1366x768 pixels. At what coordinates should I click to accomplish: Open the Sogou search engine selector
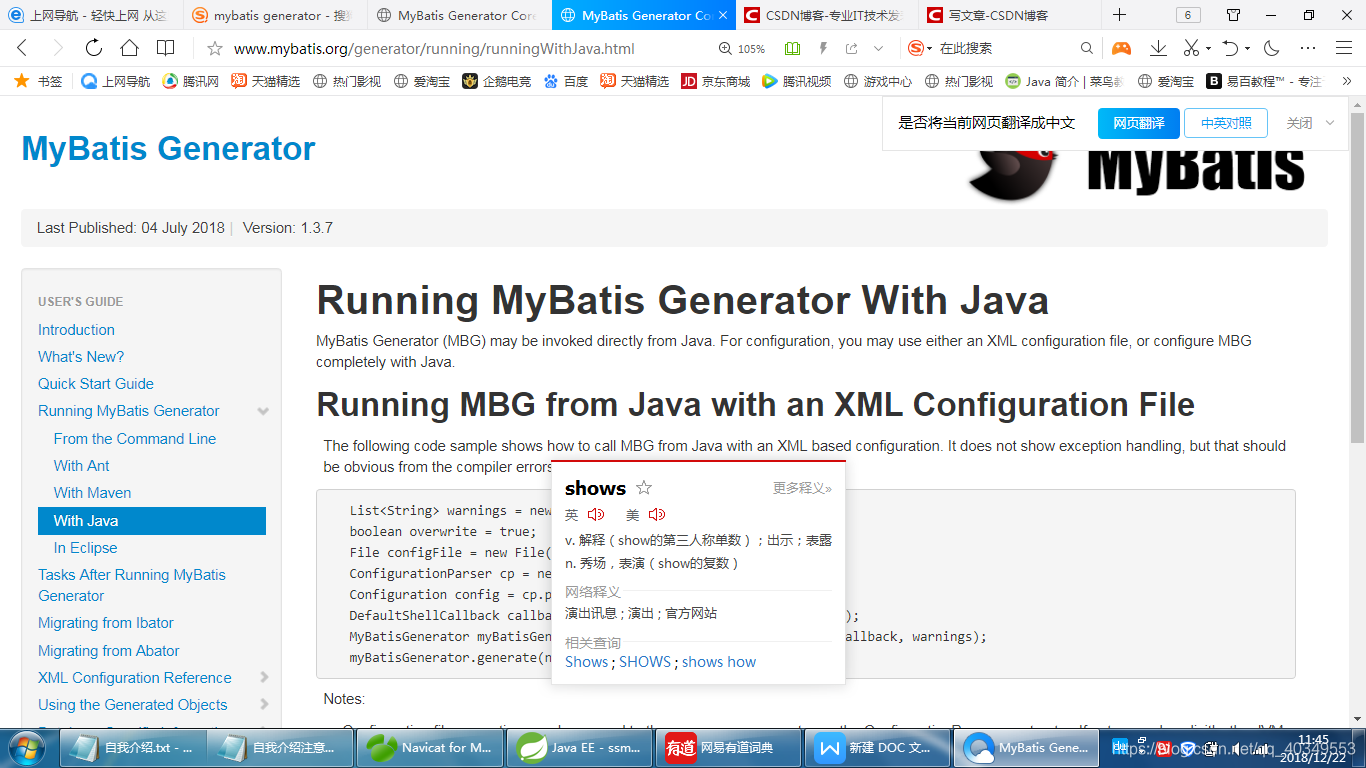point(920,48)
